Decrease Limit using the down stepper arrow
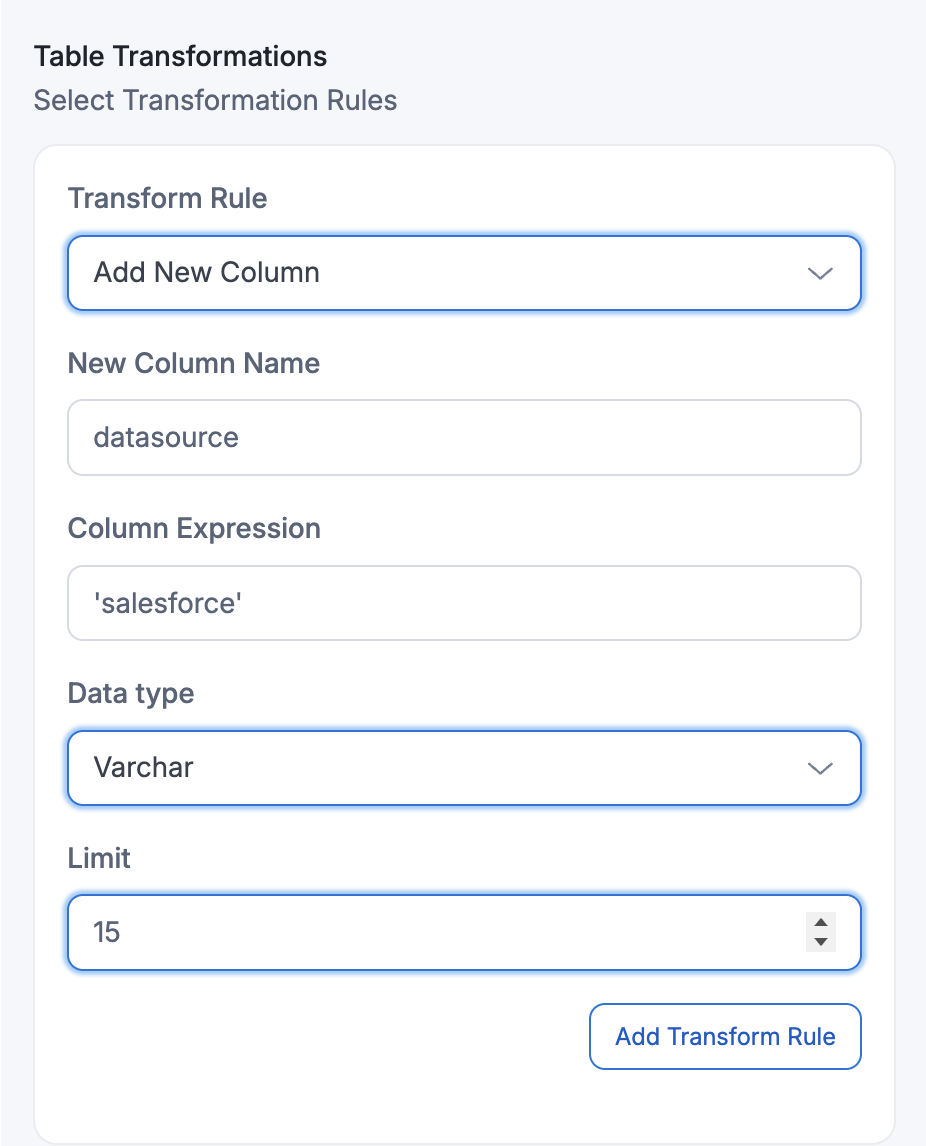 [x=820, y=942]
